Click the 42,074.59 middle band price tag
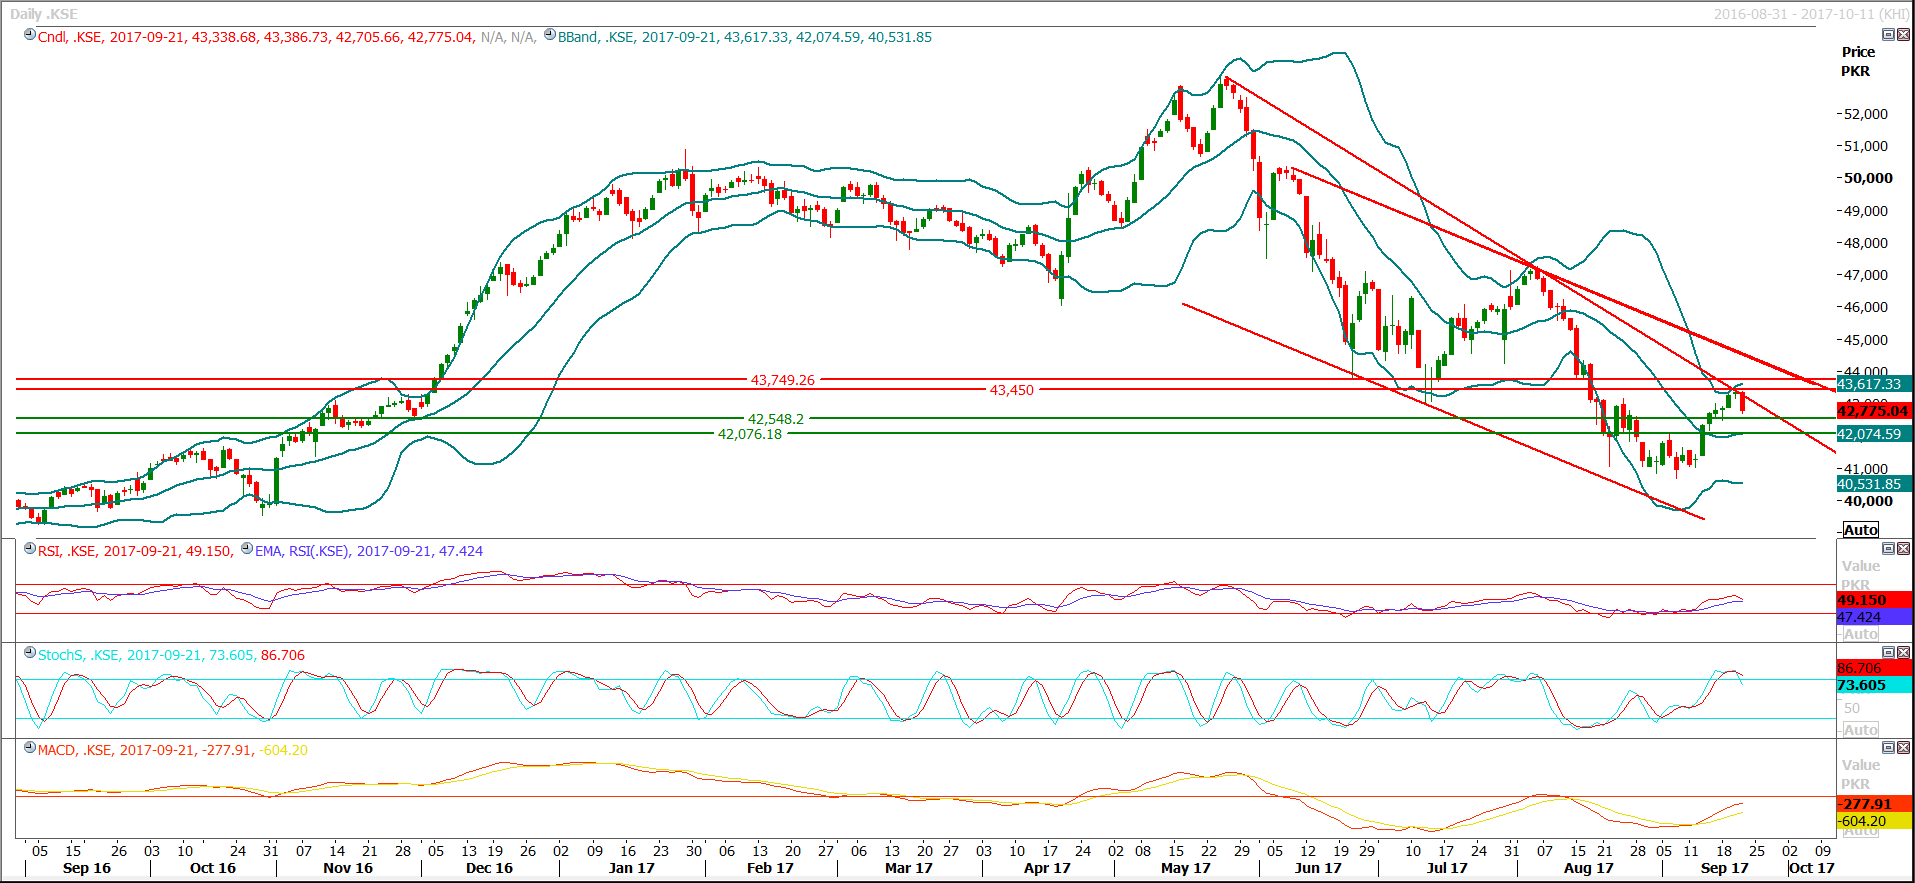This screenshot has height=883, width=1915. [x=1875, y=434]
